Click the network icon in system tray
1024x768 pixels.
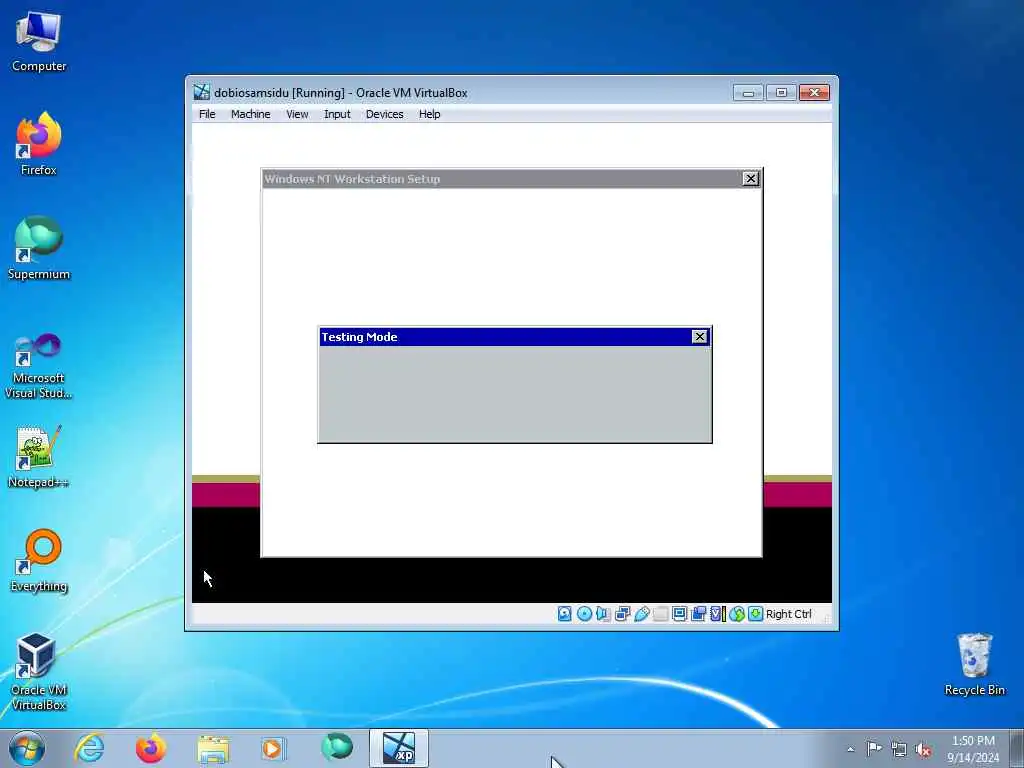(x=899, y=749)
